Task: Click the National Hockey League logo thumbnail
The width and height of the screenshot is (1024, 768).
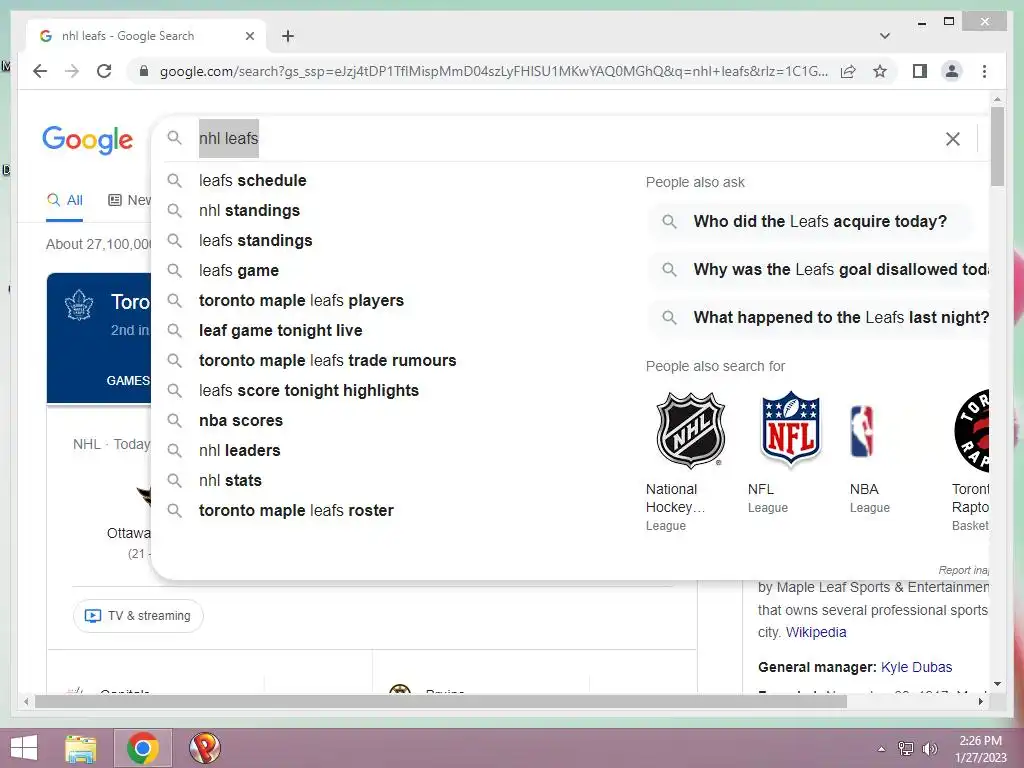Action: point(690,430)
